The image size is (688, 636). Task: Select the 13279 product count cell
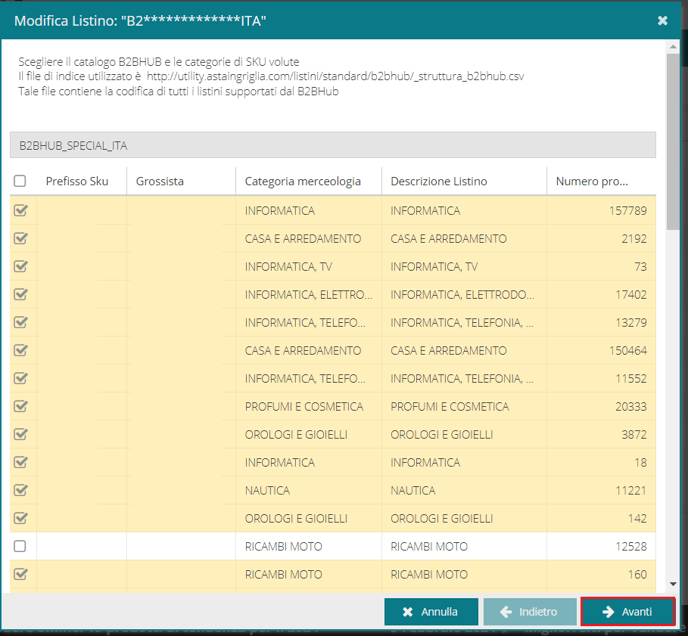601,323
